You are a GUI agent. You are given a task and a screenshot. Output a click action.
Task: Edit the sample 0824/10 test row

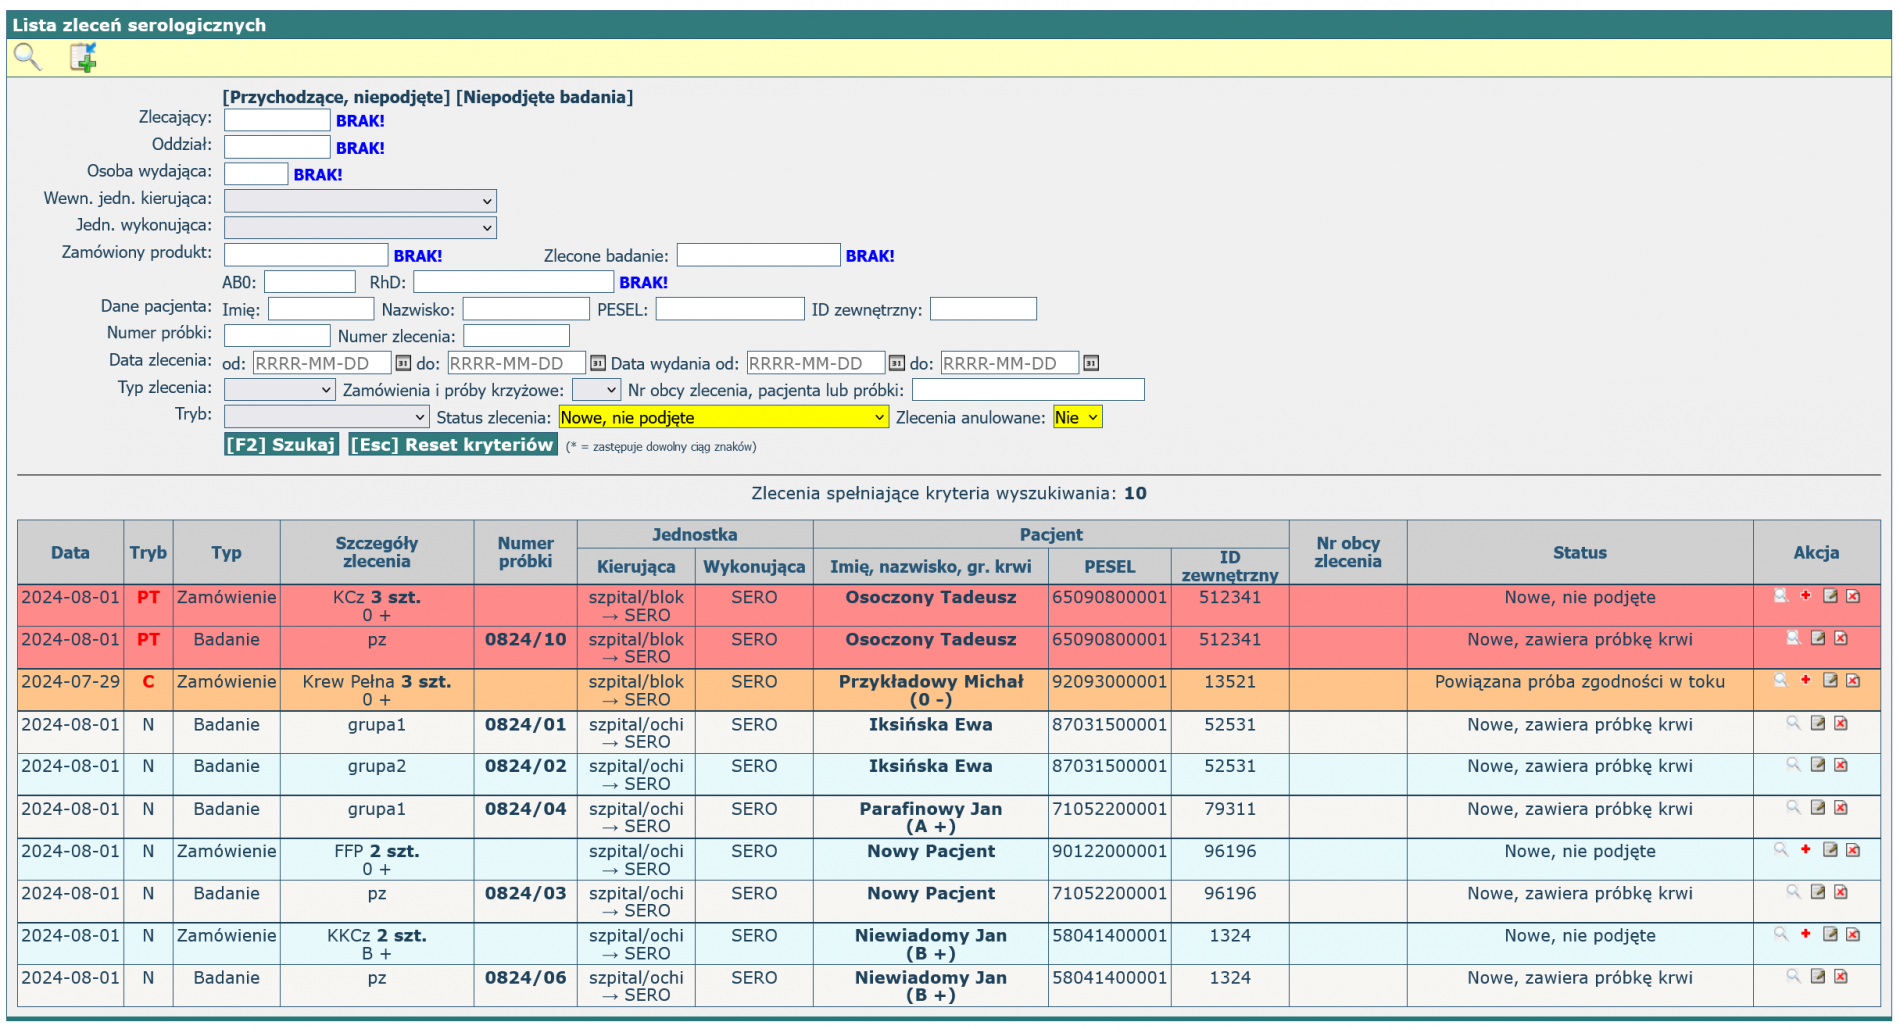1818,638
